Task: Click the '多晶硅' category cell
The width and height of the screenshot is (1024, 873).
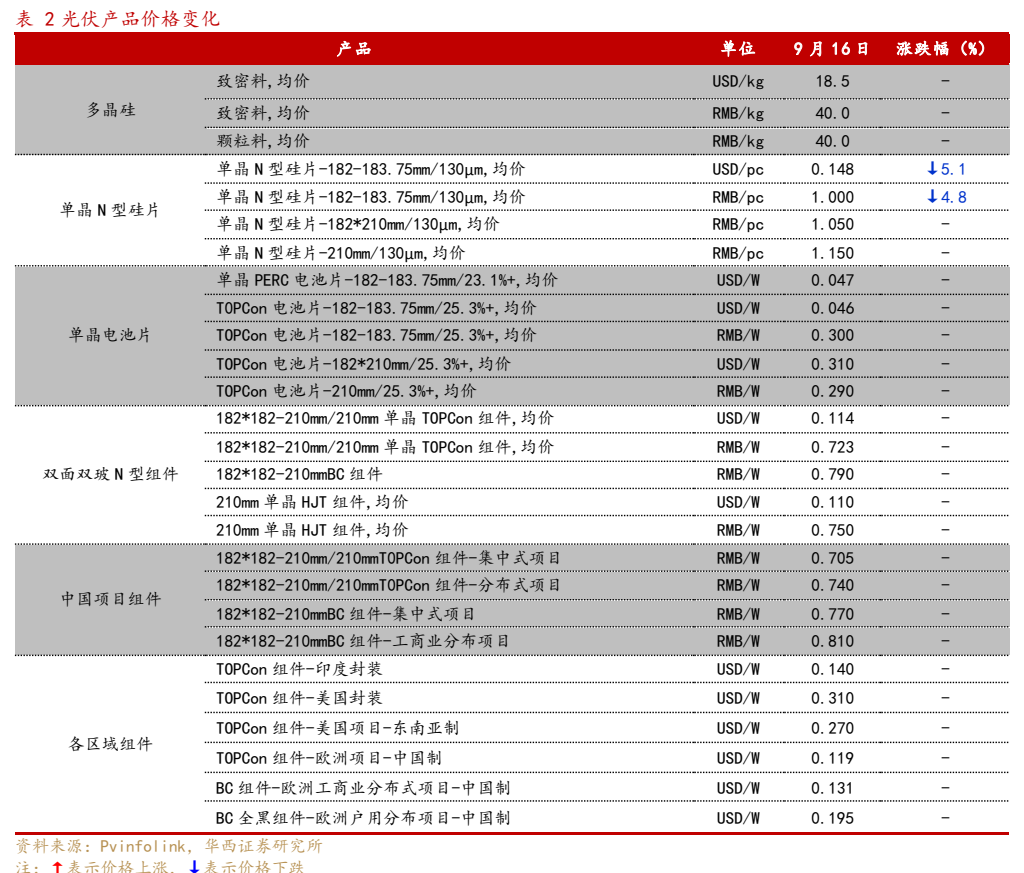Action: tap(111, 110)
